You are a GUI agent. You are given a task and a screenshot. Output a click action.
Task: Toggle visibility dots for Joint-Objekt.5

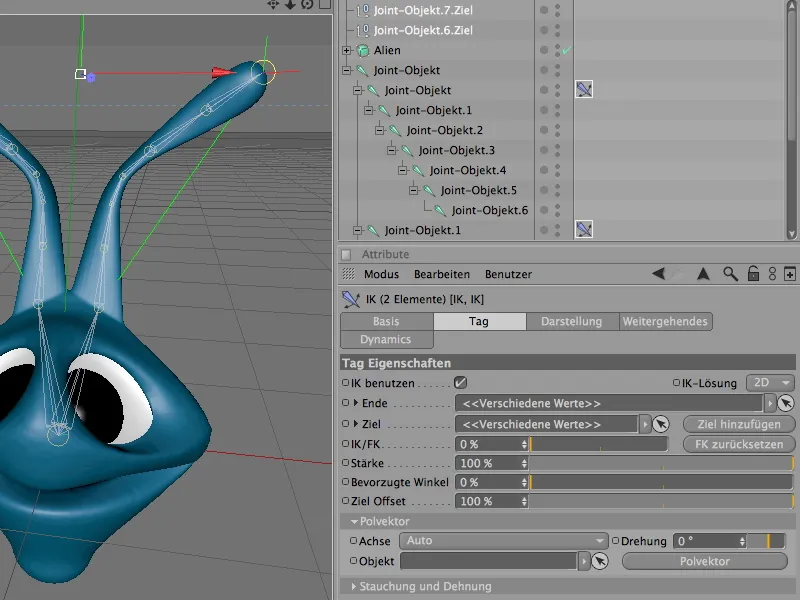tap(557, 190)
